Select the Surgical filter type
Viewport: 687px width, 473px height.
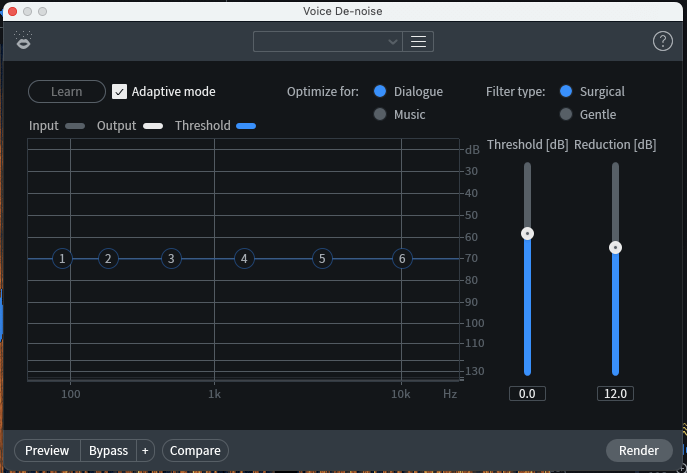click(566, 92)
